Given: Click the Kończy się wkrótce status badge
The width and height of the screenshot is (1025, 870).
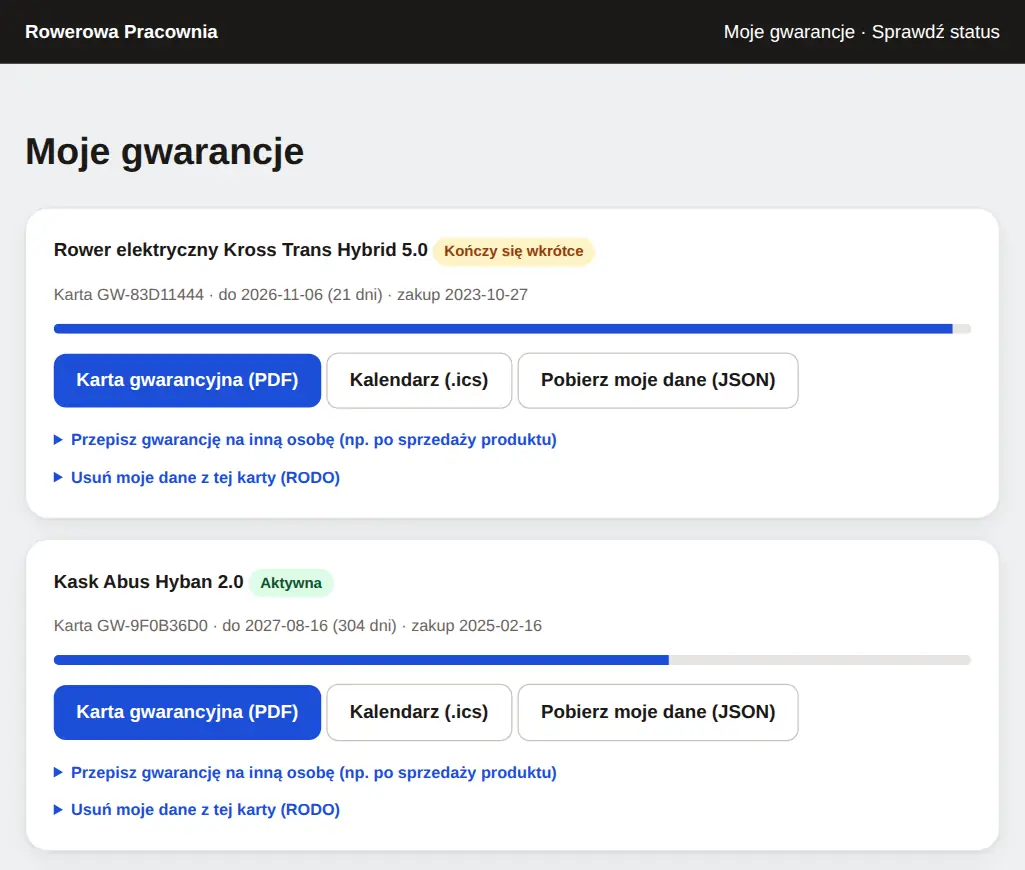Looking at the screenshot, I should pyautogui.click(x=513, y=251).
